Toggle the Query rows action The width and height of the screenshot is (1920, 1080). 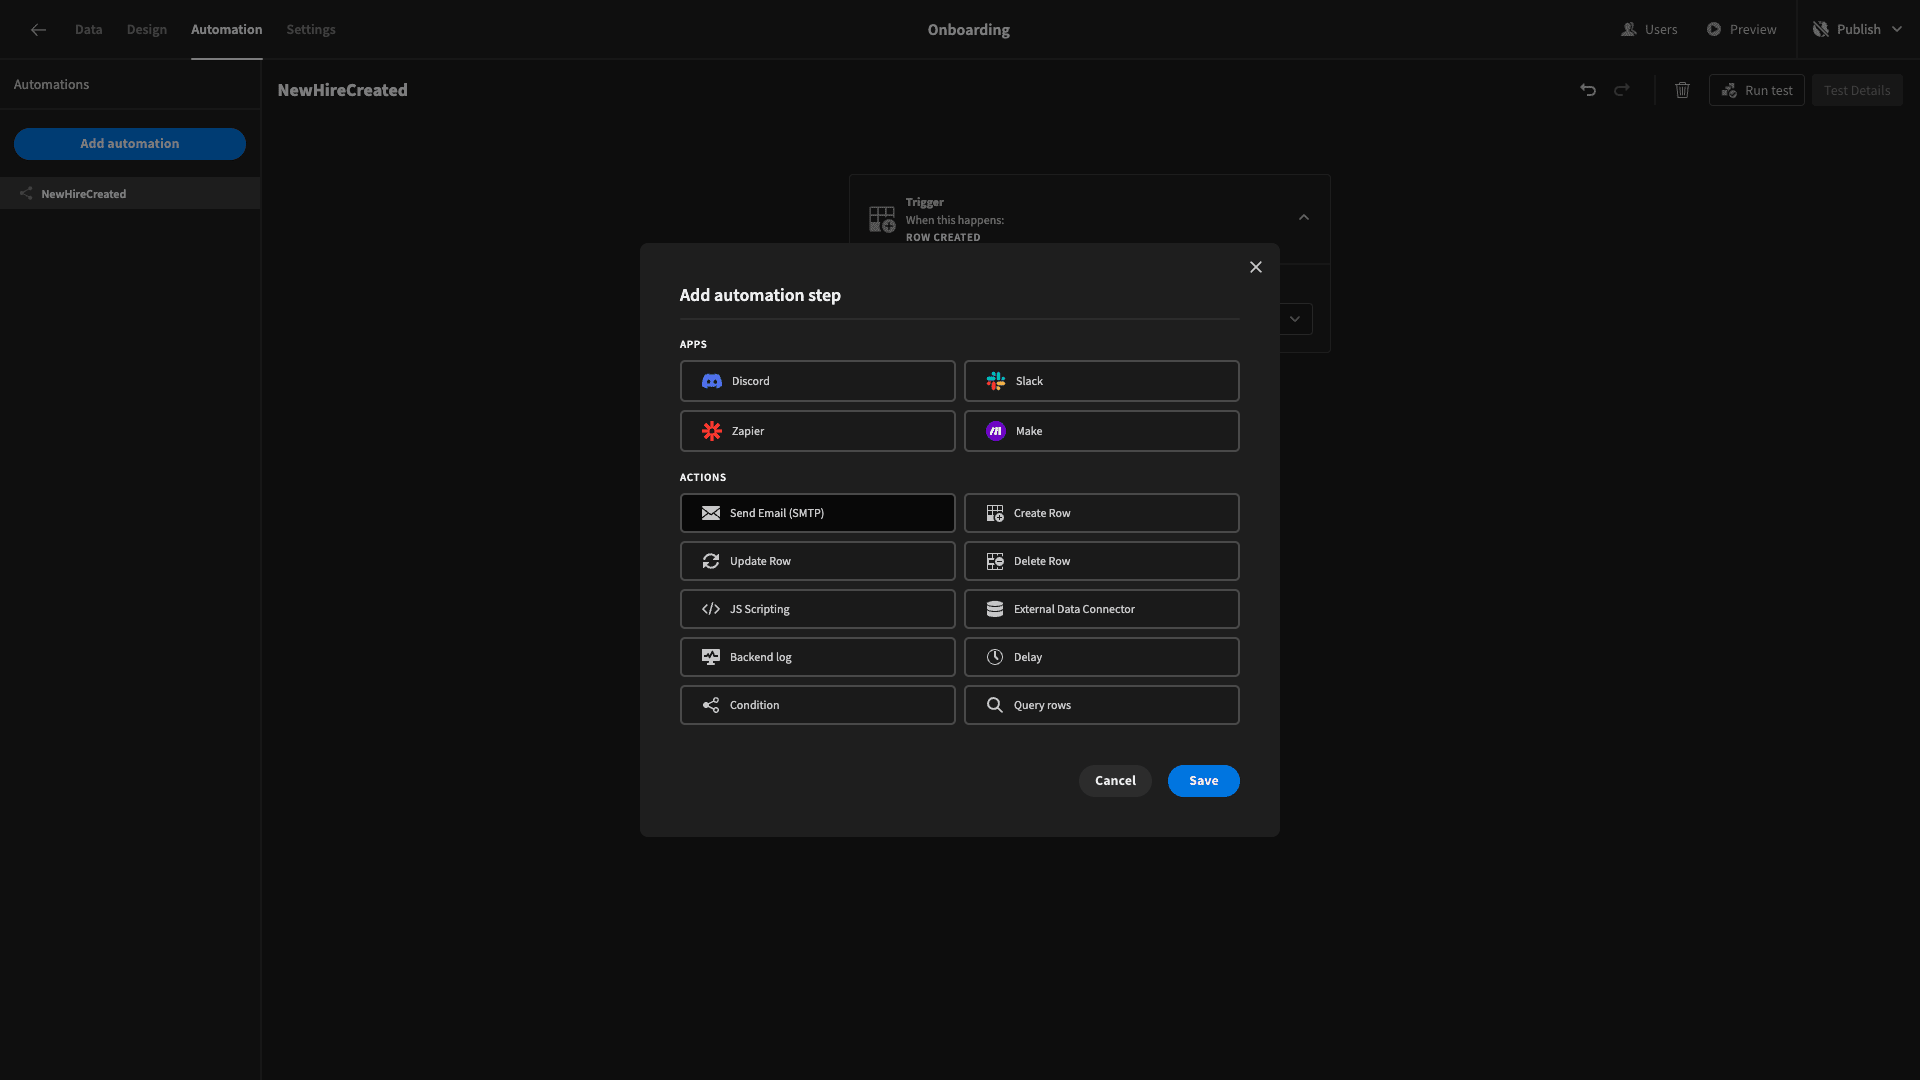pyautogui.click(x=1101, y=705)
